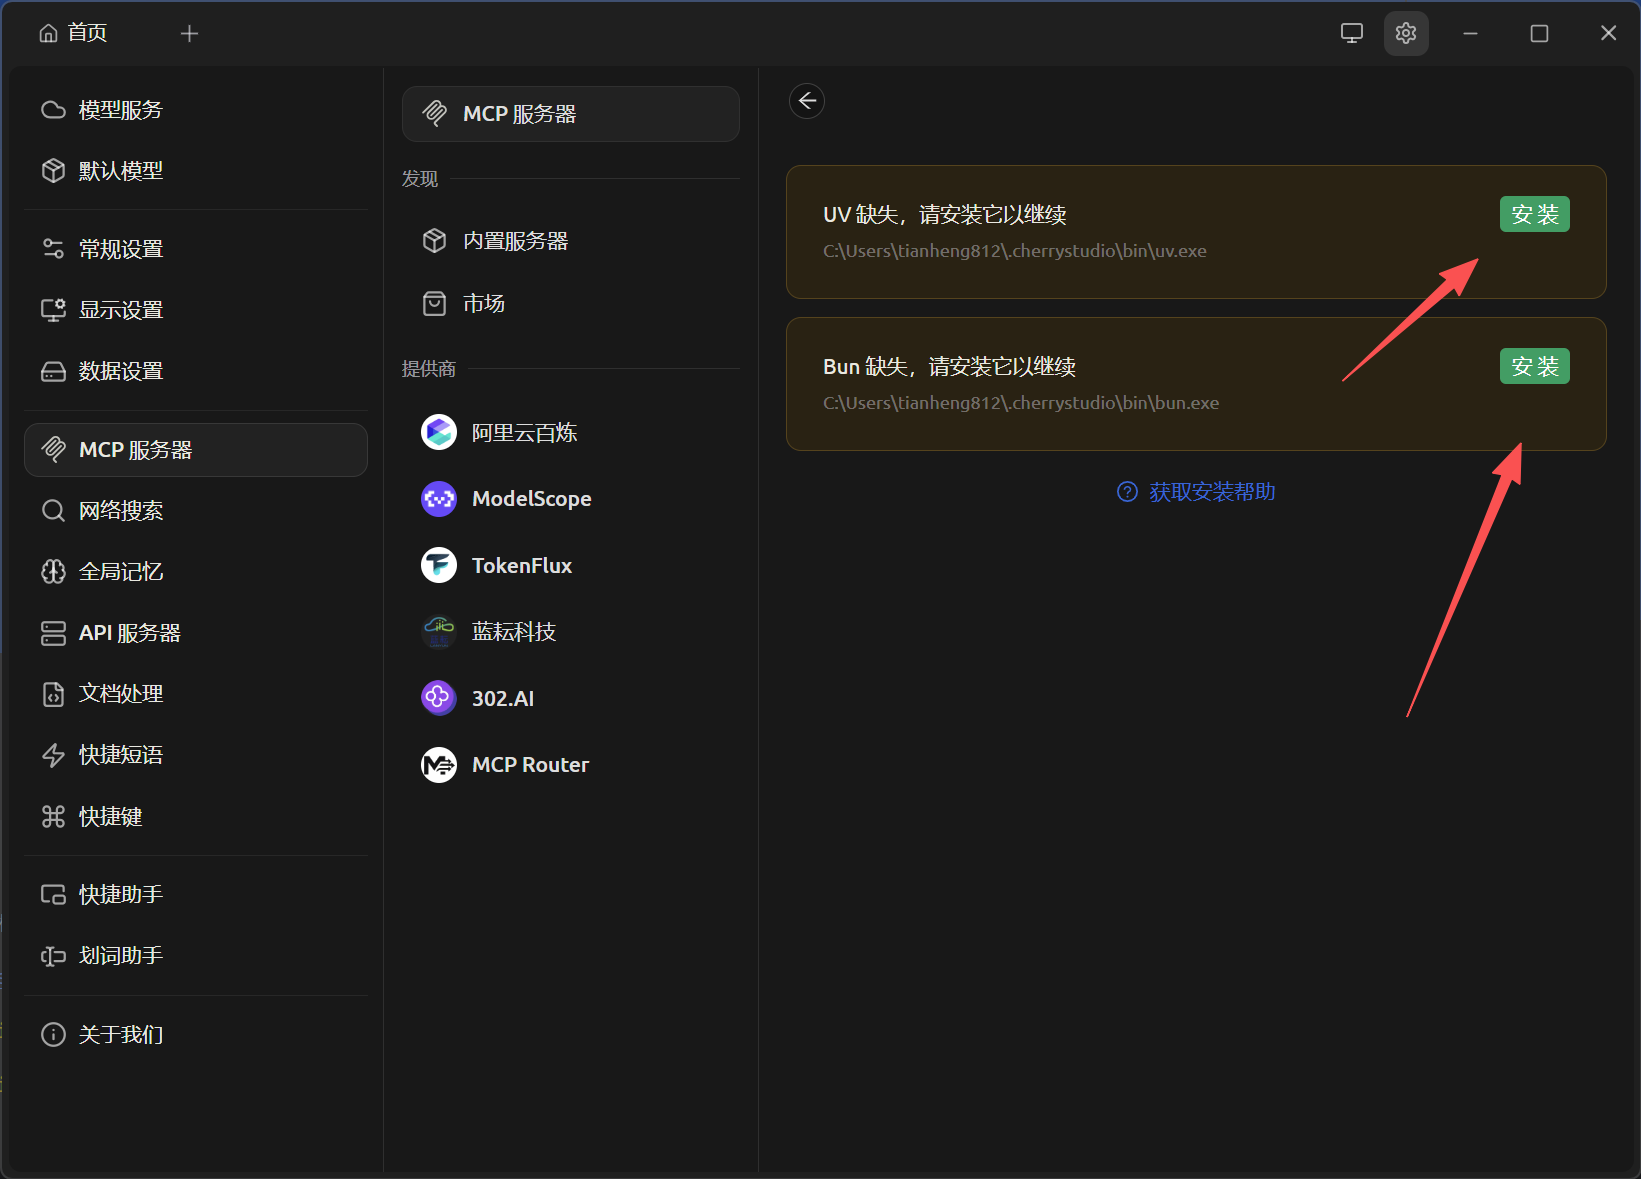Click the home icon in title bar
Image resolution: width=1641 pixels, height=1179 pixels.
coord(48,33)
